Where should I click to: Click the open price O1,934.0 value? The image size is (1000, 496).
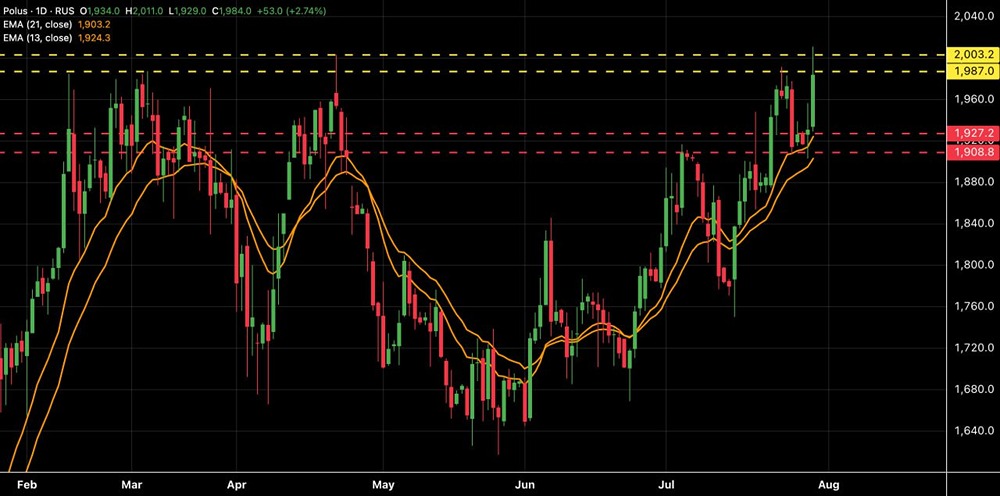coord(99,11)
